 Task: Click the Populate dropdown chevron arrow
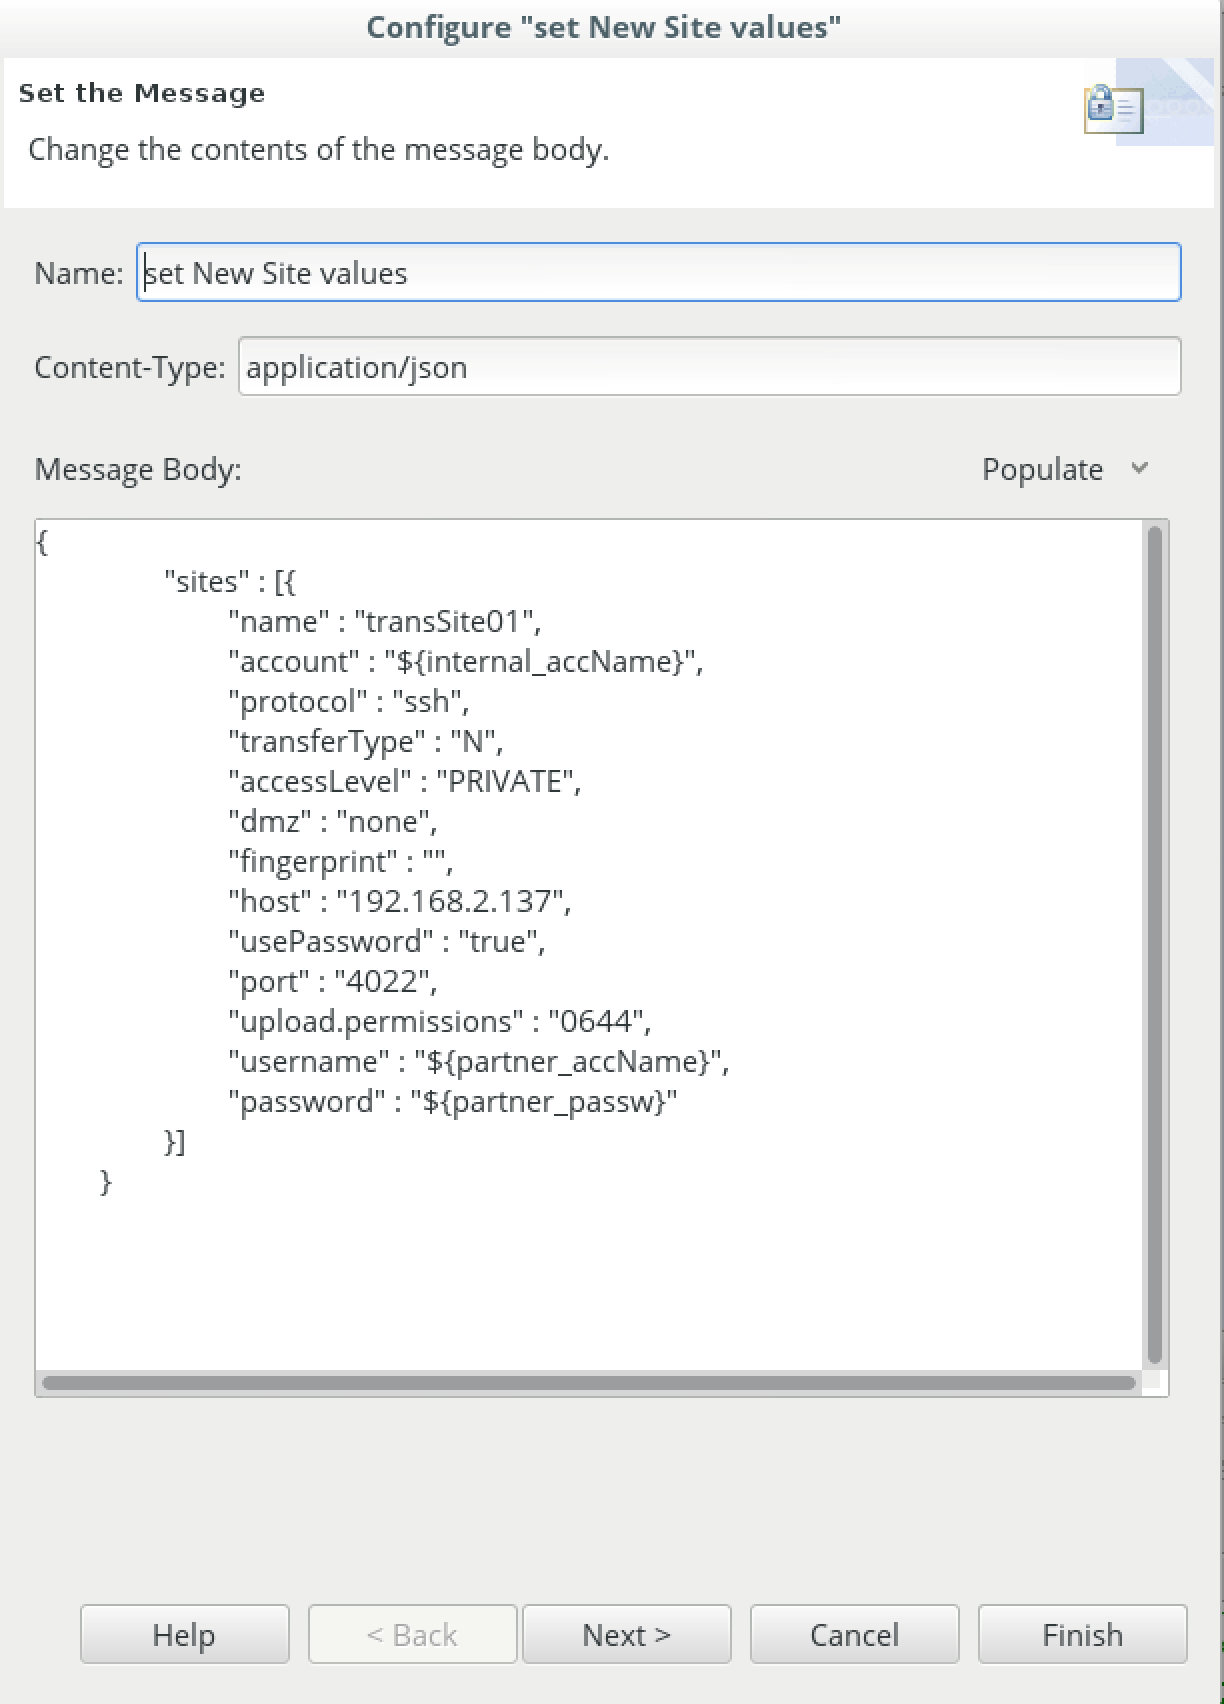click(x=1139, y=468)
